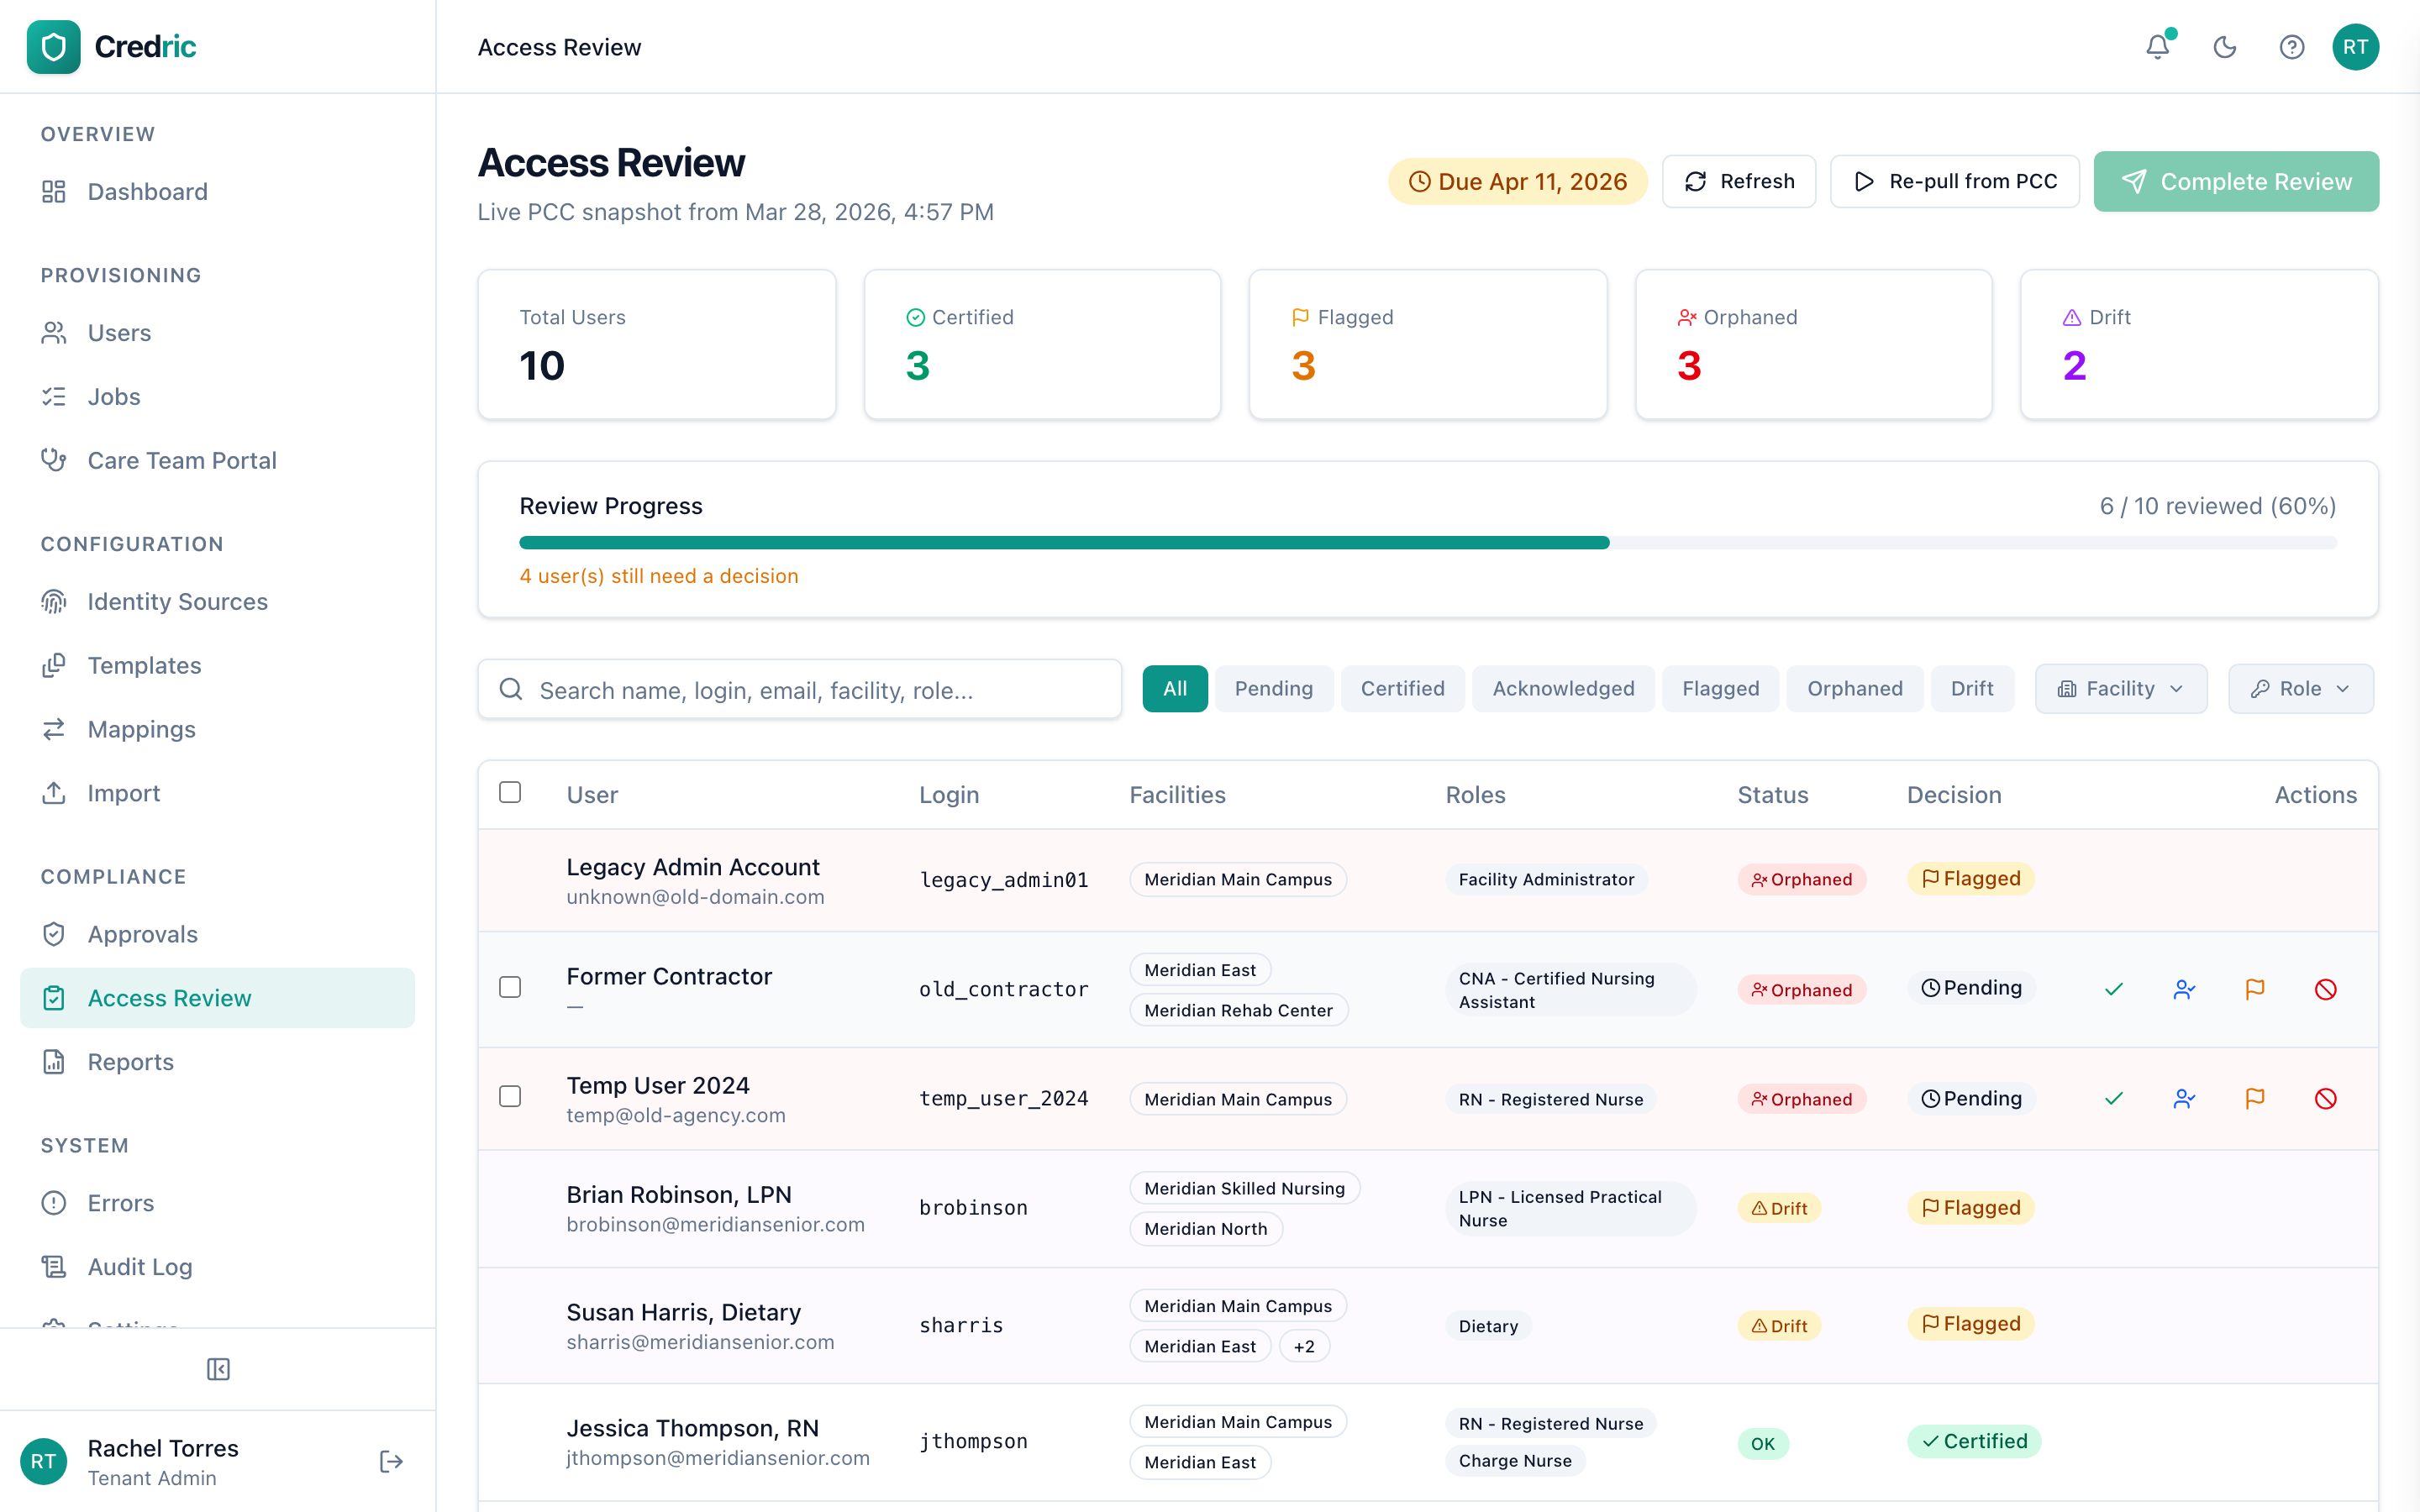
Task: Revoke Temp User 2024 with the red block icon
Action: point(2326,1098)
